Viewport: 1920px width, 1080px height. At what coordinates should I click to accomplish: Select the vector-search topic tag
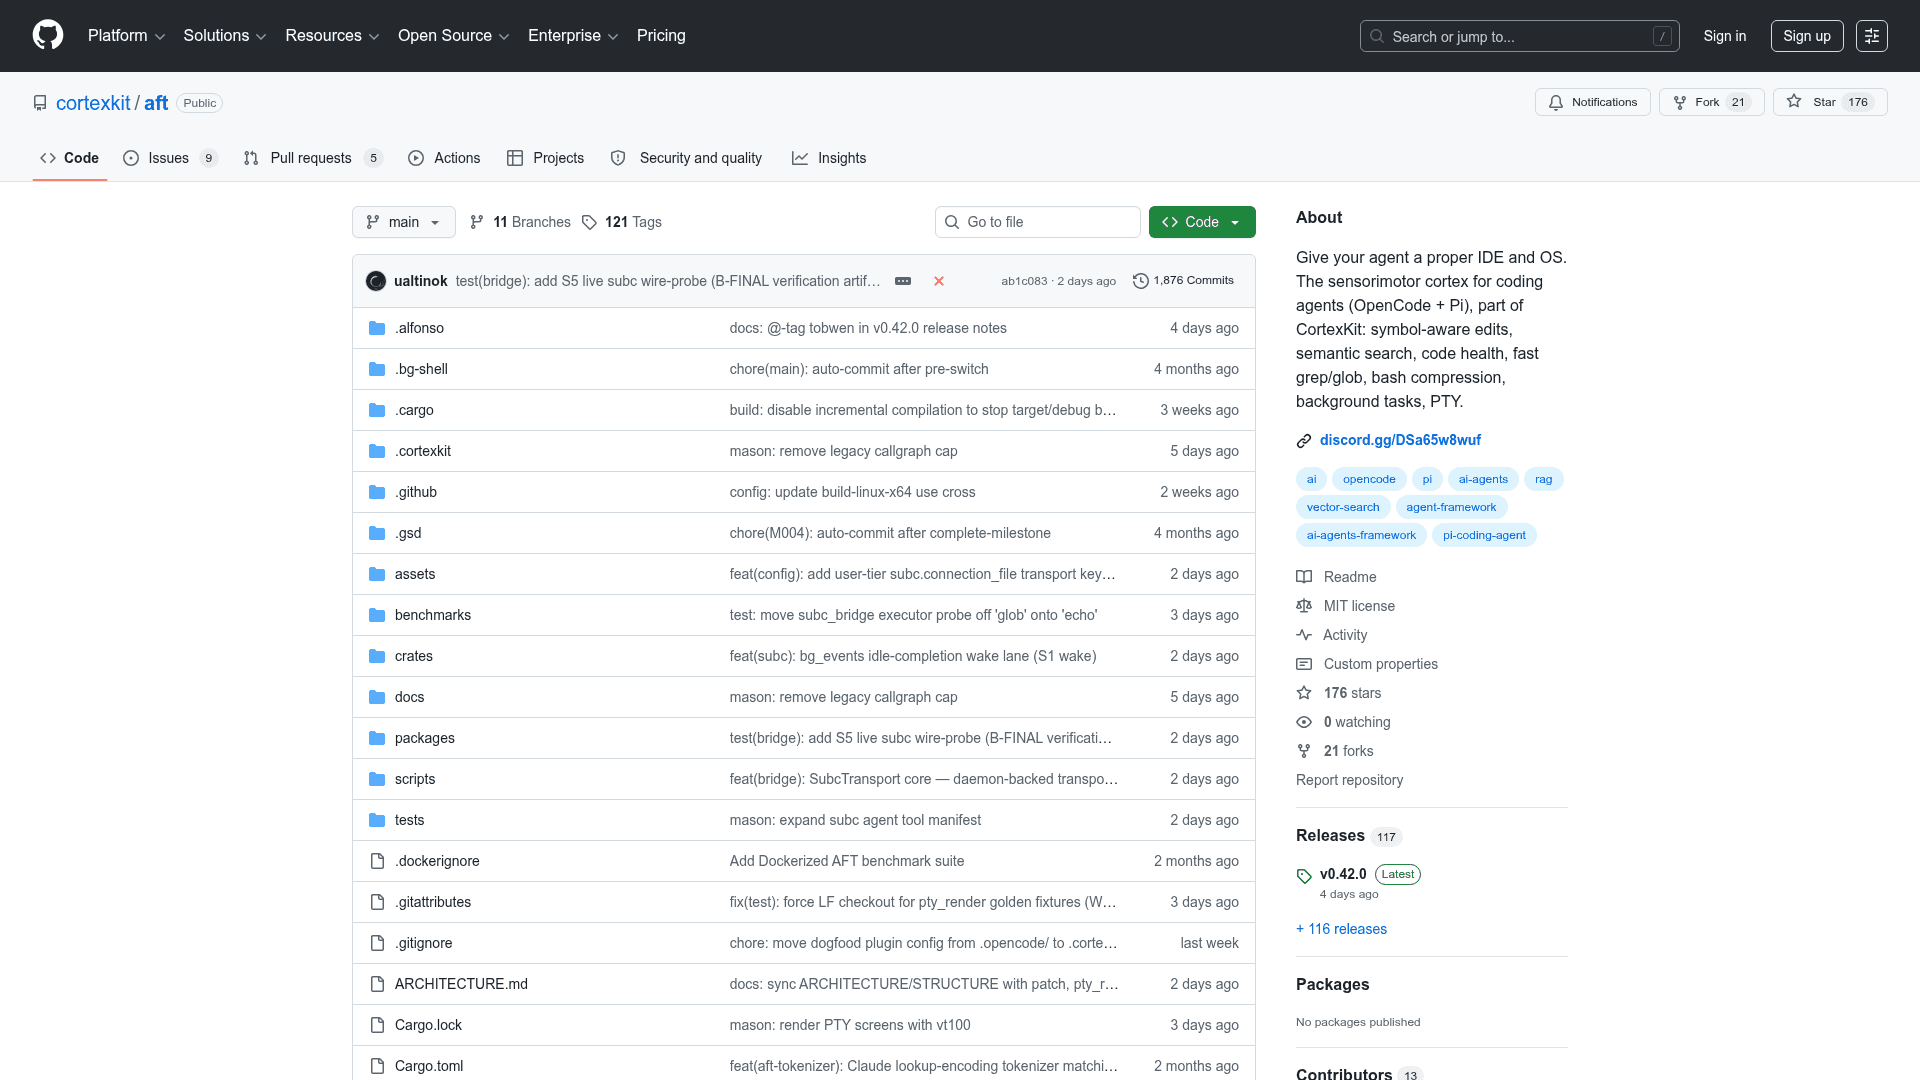(1343, 507)
